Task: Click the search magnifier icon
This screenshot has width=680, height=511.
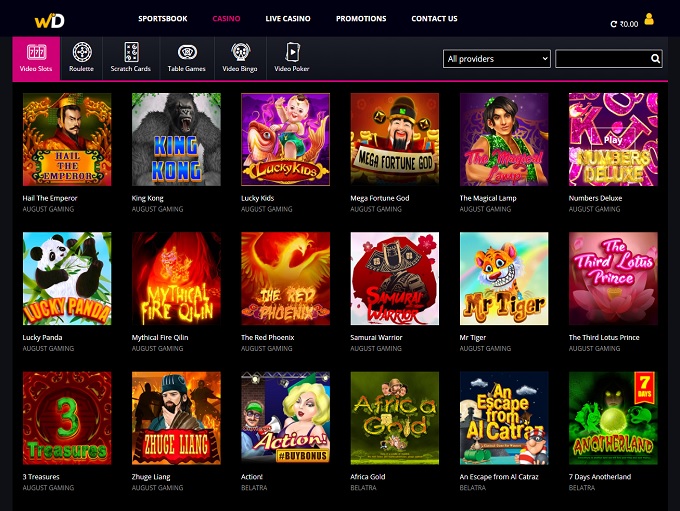Action: tap(656, 59)
